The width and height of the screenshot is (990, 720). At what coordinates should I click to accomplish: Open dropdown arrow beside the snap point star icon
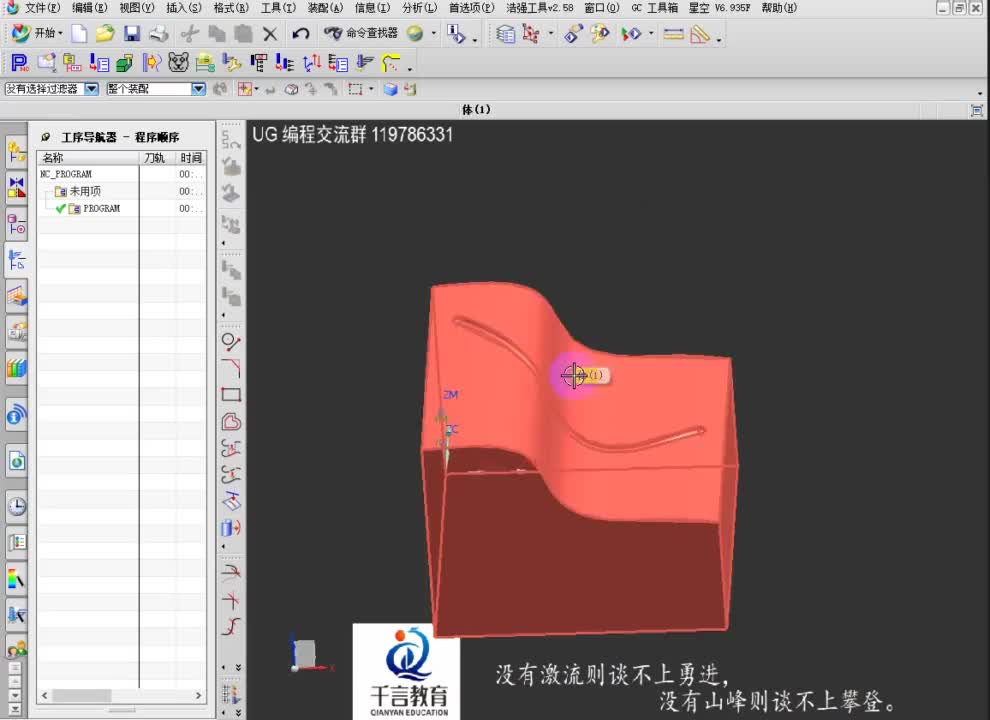pyautogui.click(x=257, y=89)
